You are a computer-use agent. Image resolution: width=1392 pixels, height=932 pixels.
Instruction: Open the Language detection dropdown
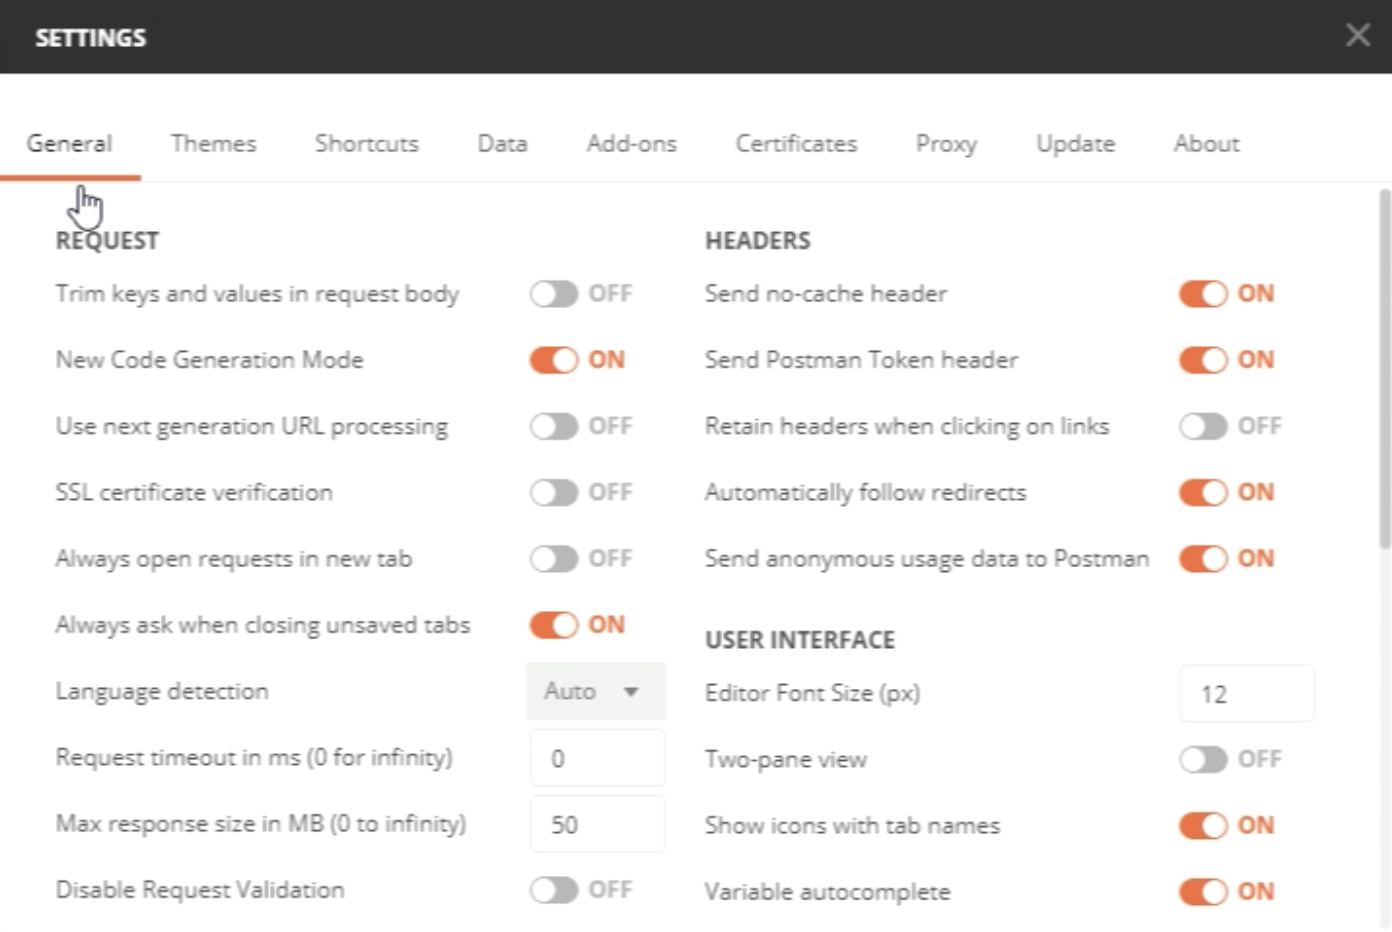click(595, 692)
